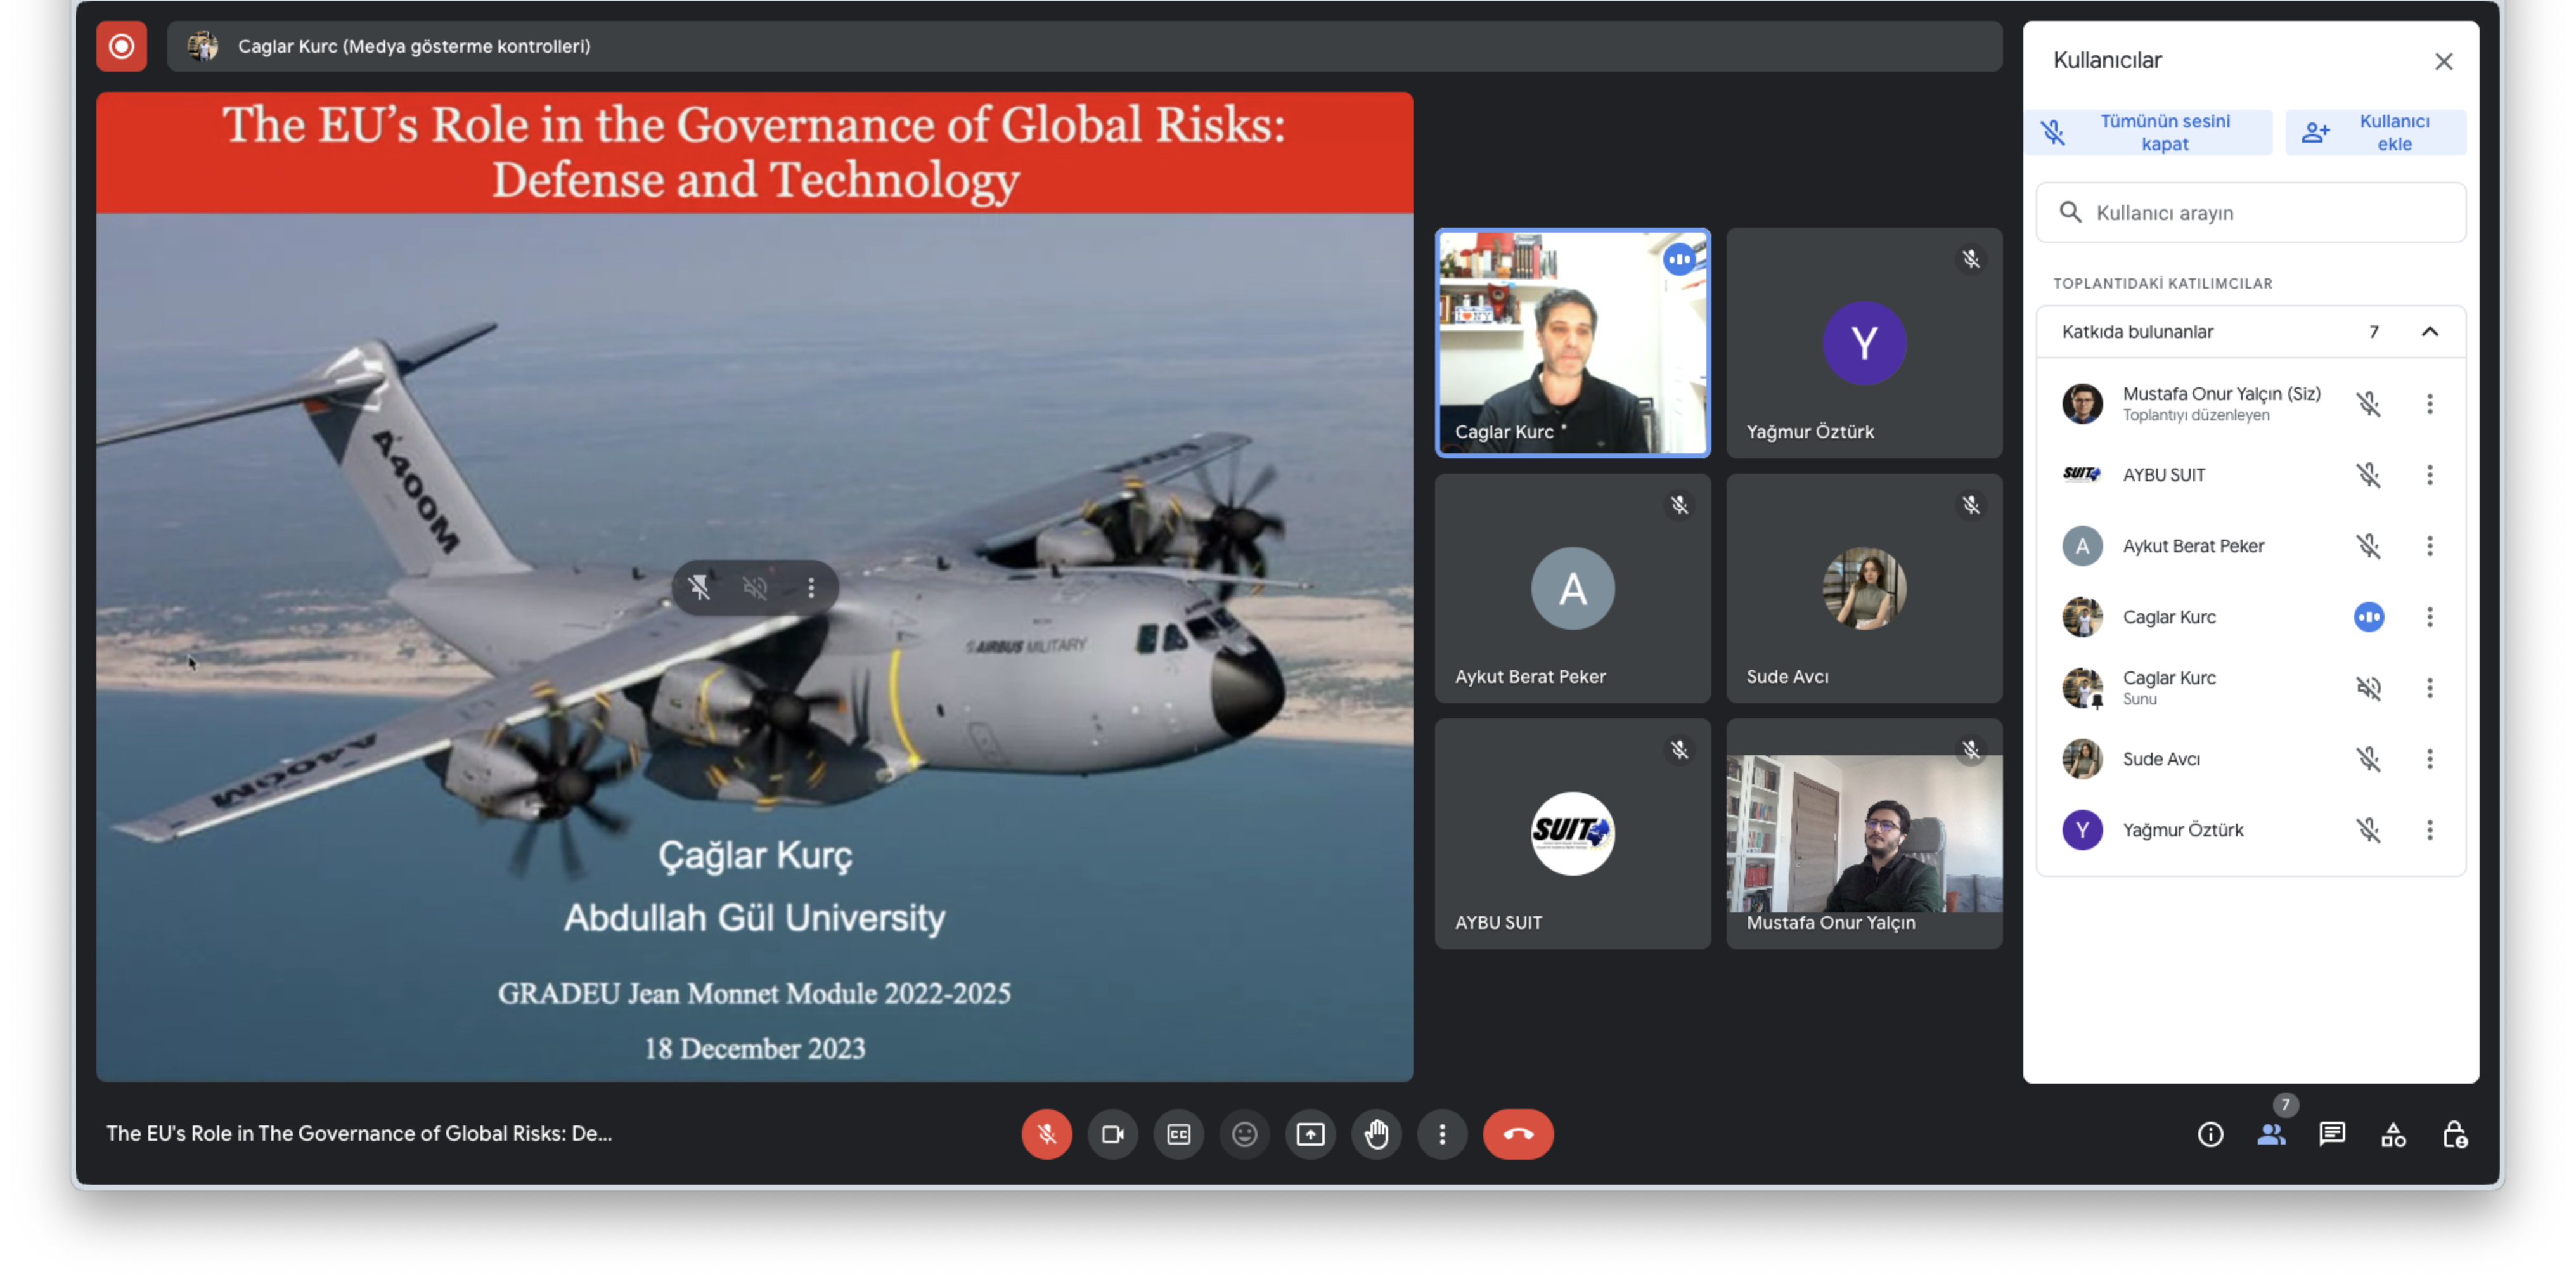Image resolution: width=2576 pixels, height=1284 pixels.
Task: Click the raise hand icon
Action: click(x=1376, y=1134)
